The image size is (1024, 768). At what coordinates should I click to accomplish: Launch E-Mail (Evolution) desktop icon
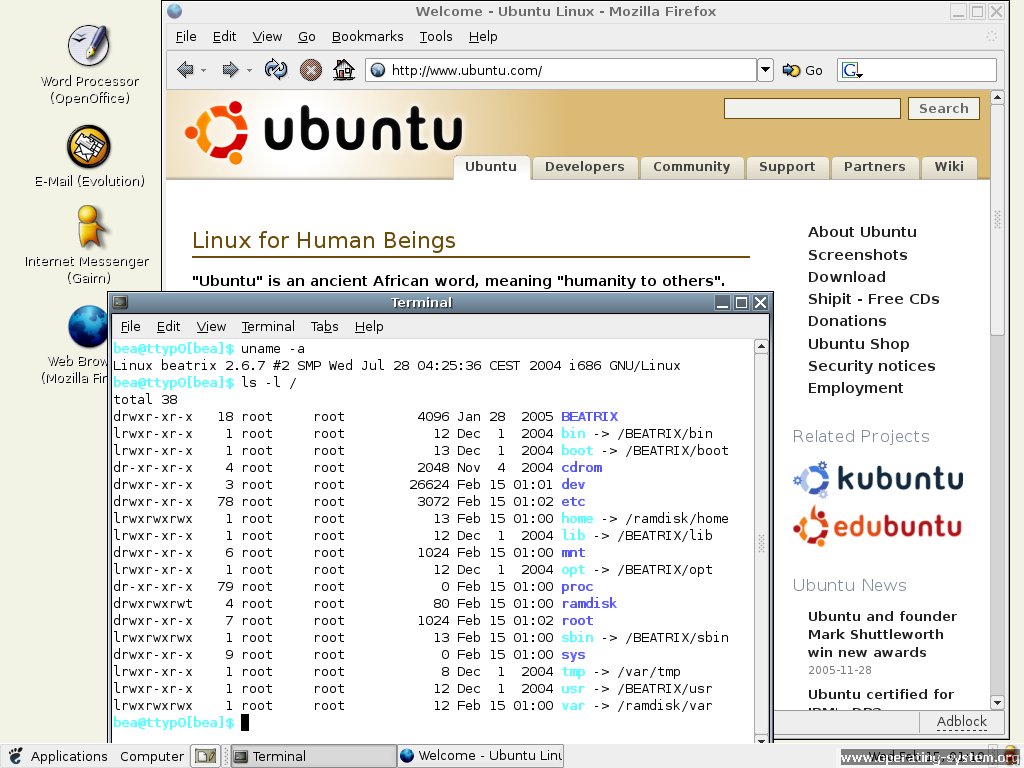(x=89, y=147)
